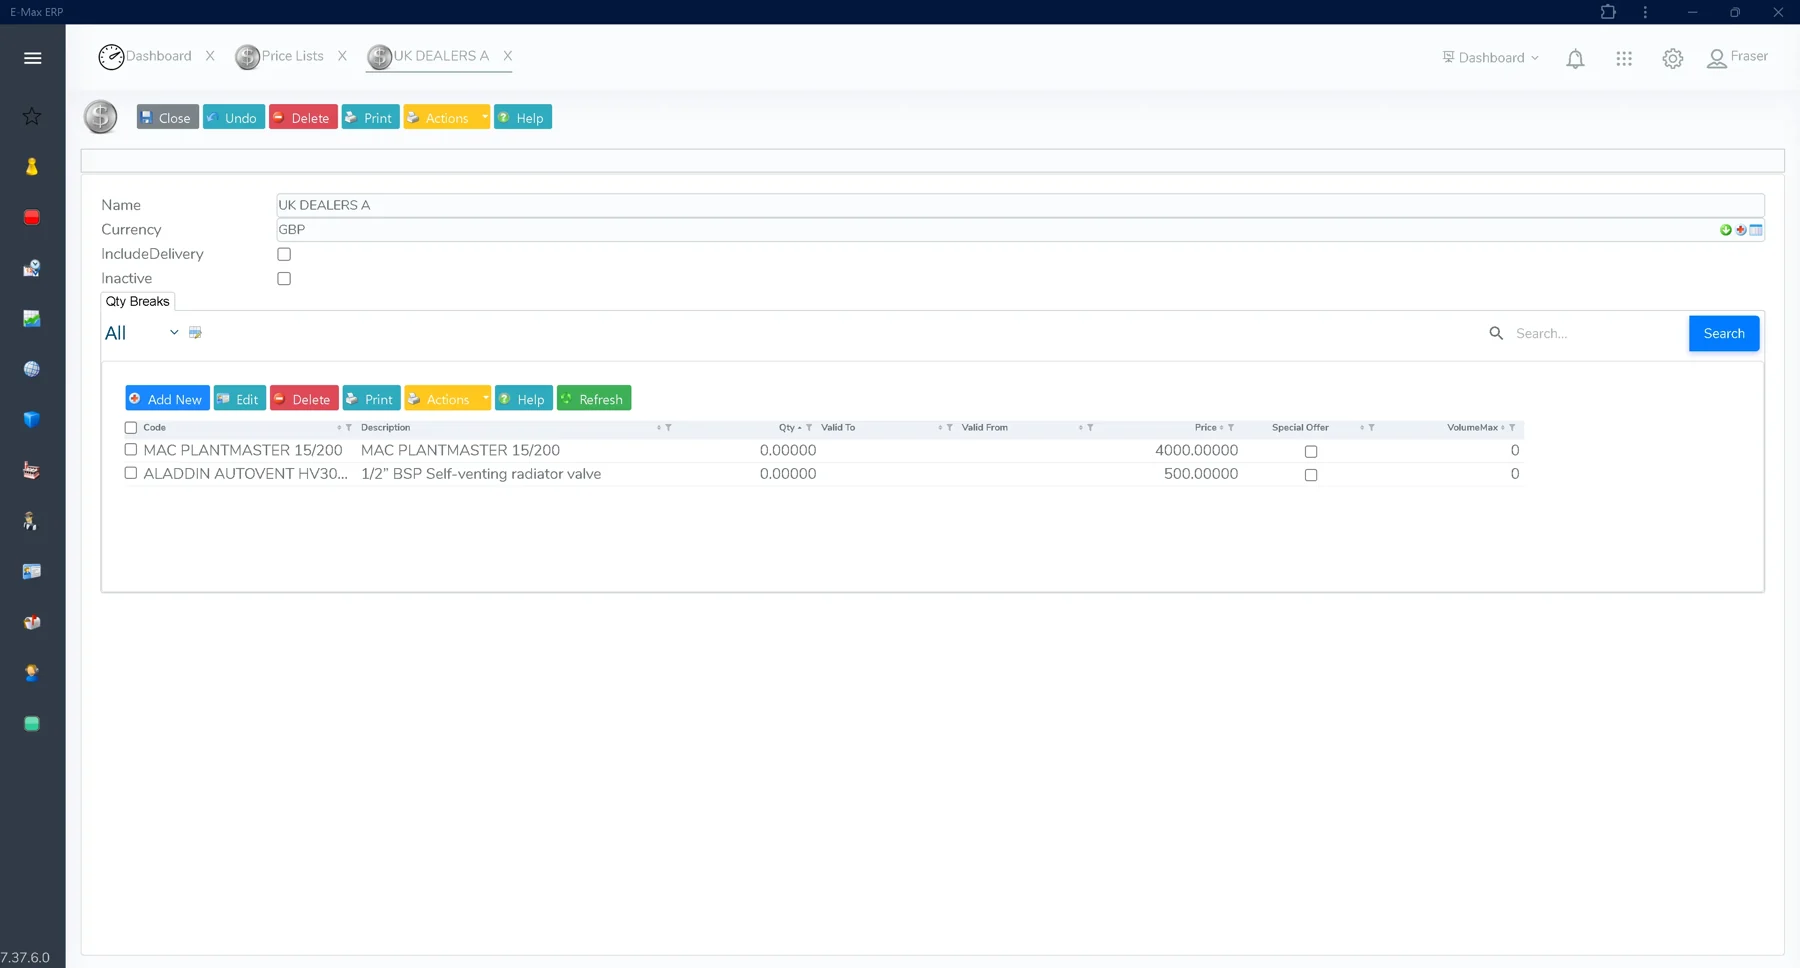The height and width of the screenshot is (968, 1800).
Task: Click green down-arrow icon in Currency field
Action: point(1725,230)
